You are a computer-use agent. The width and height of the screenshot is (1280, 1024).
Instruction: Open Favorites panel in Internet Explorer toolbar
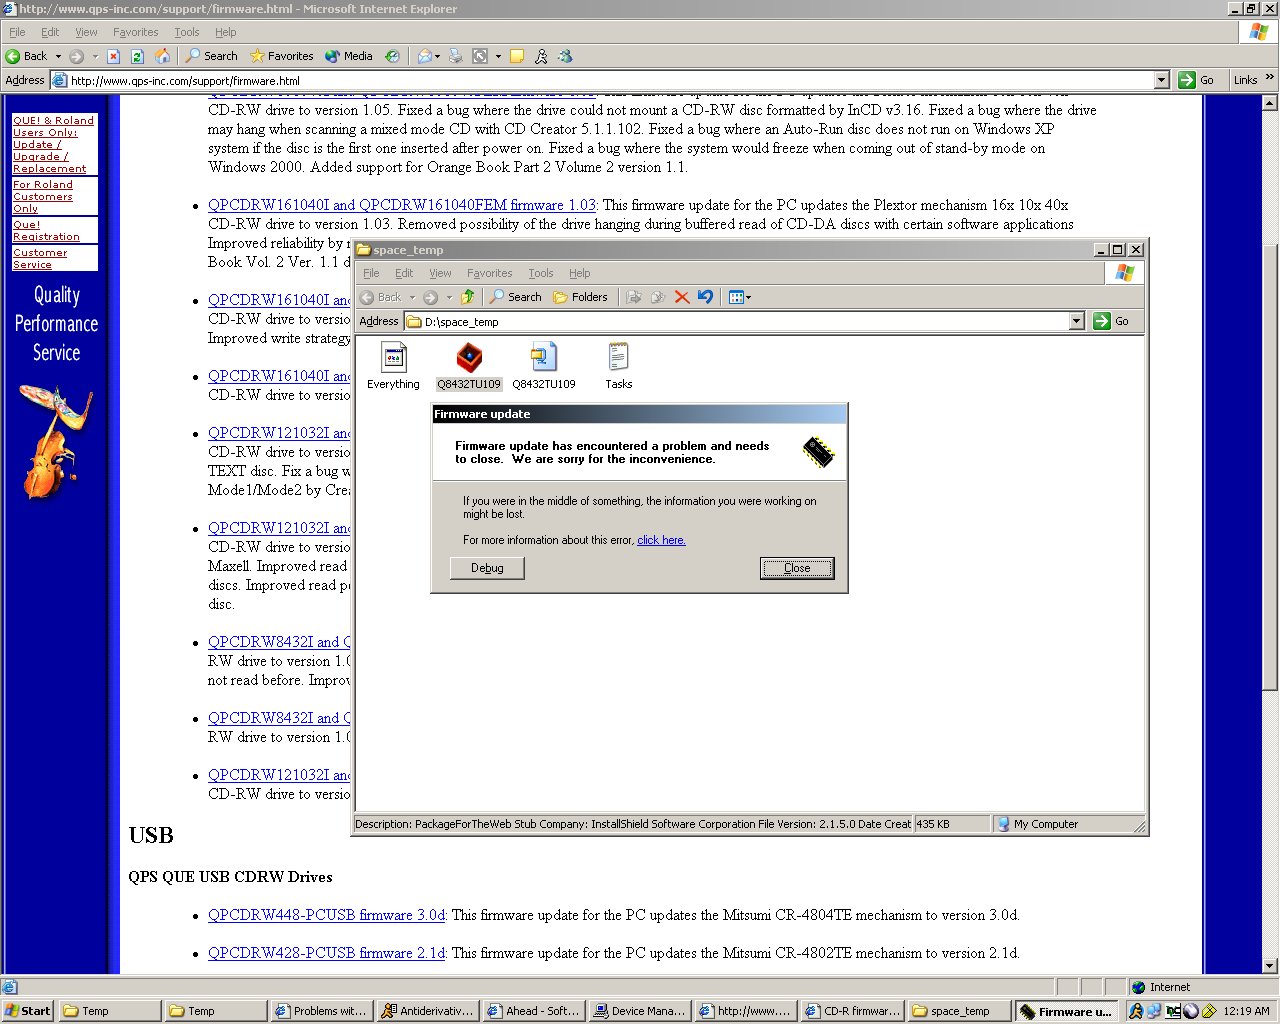281,56
